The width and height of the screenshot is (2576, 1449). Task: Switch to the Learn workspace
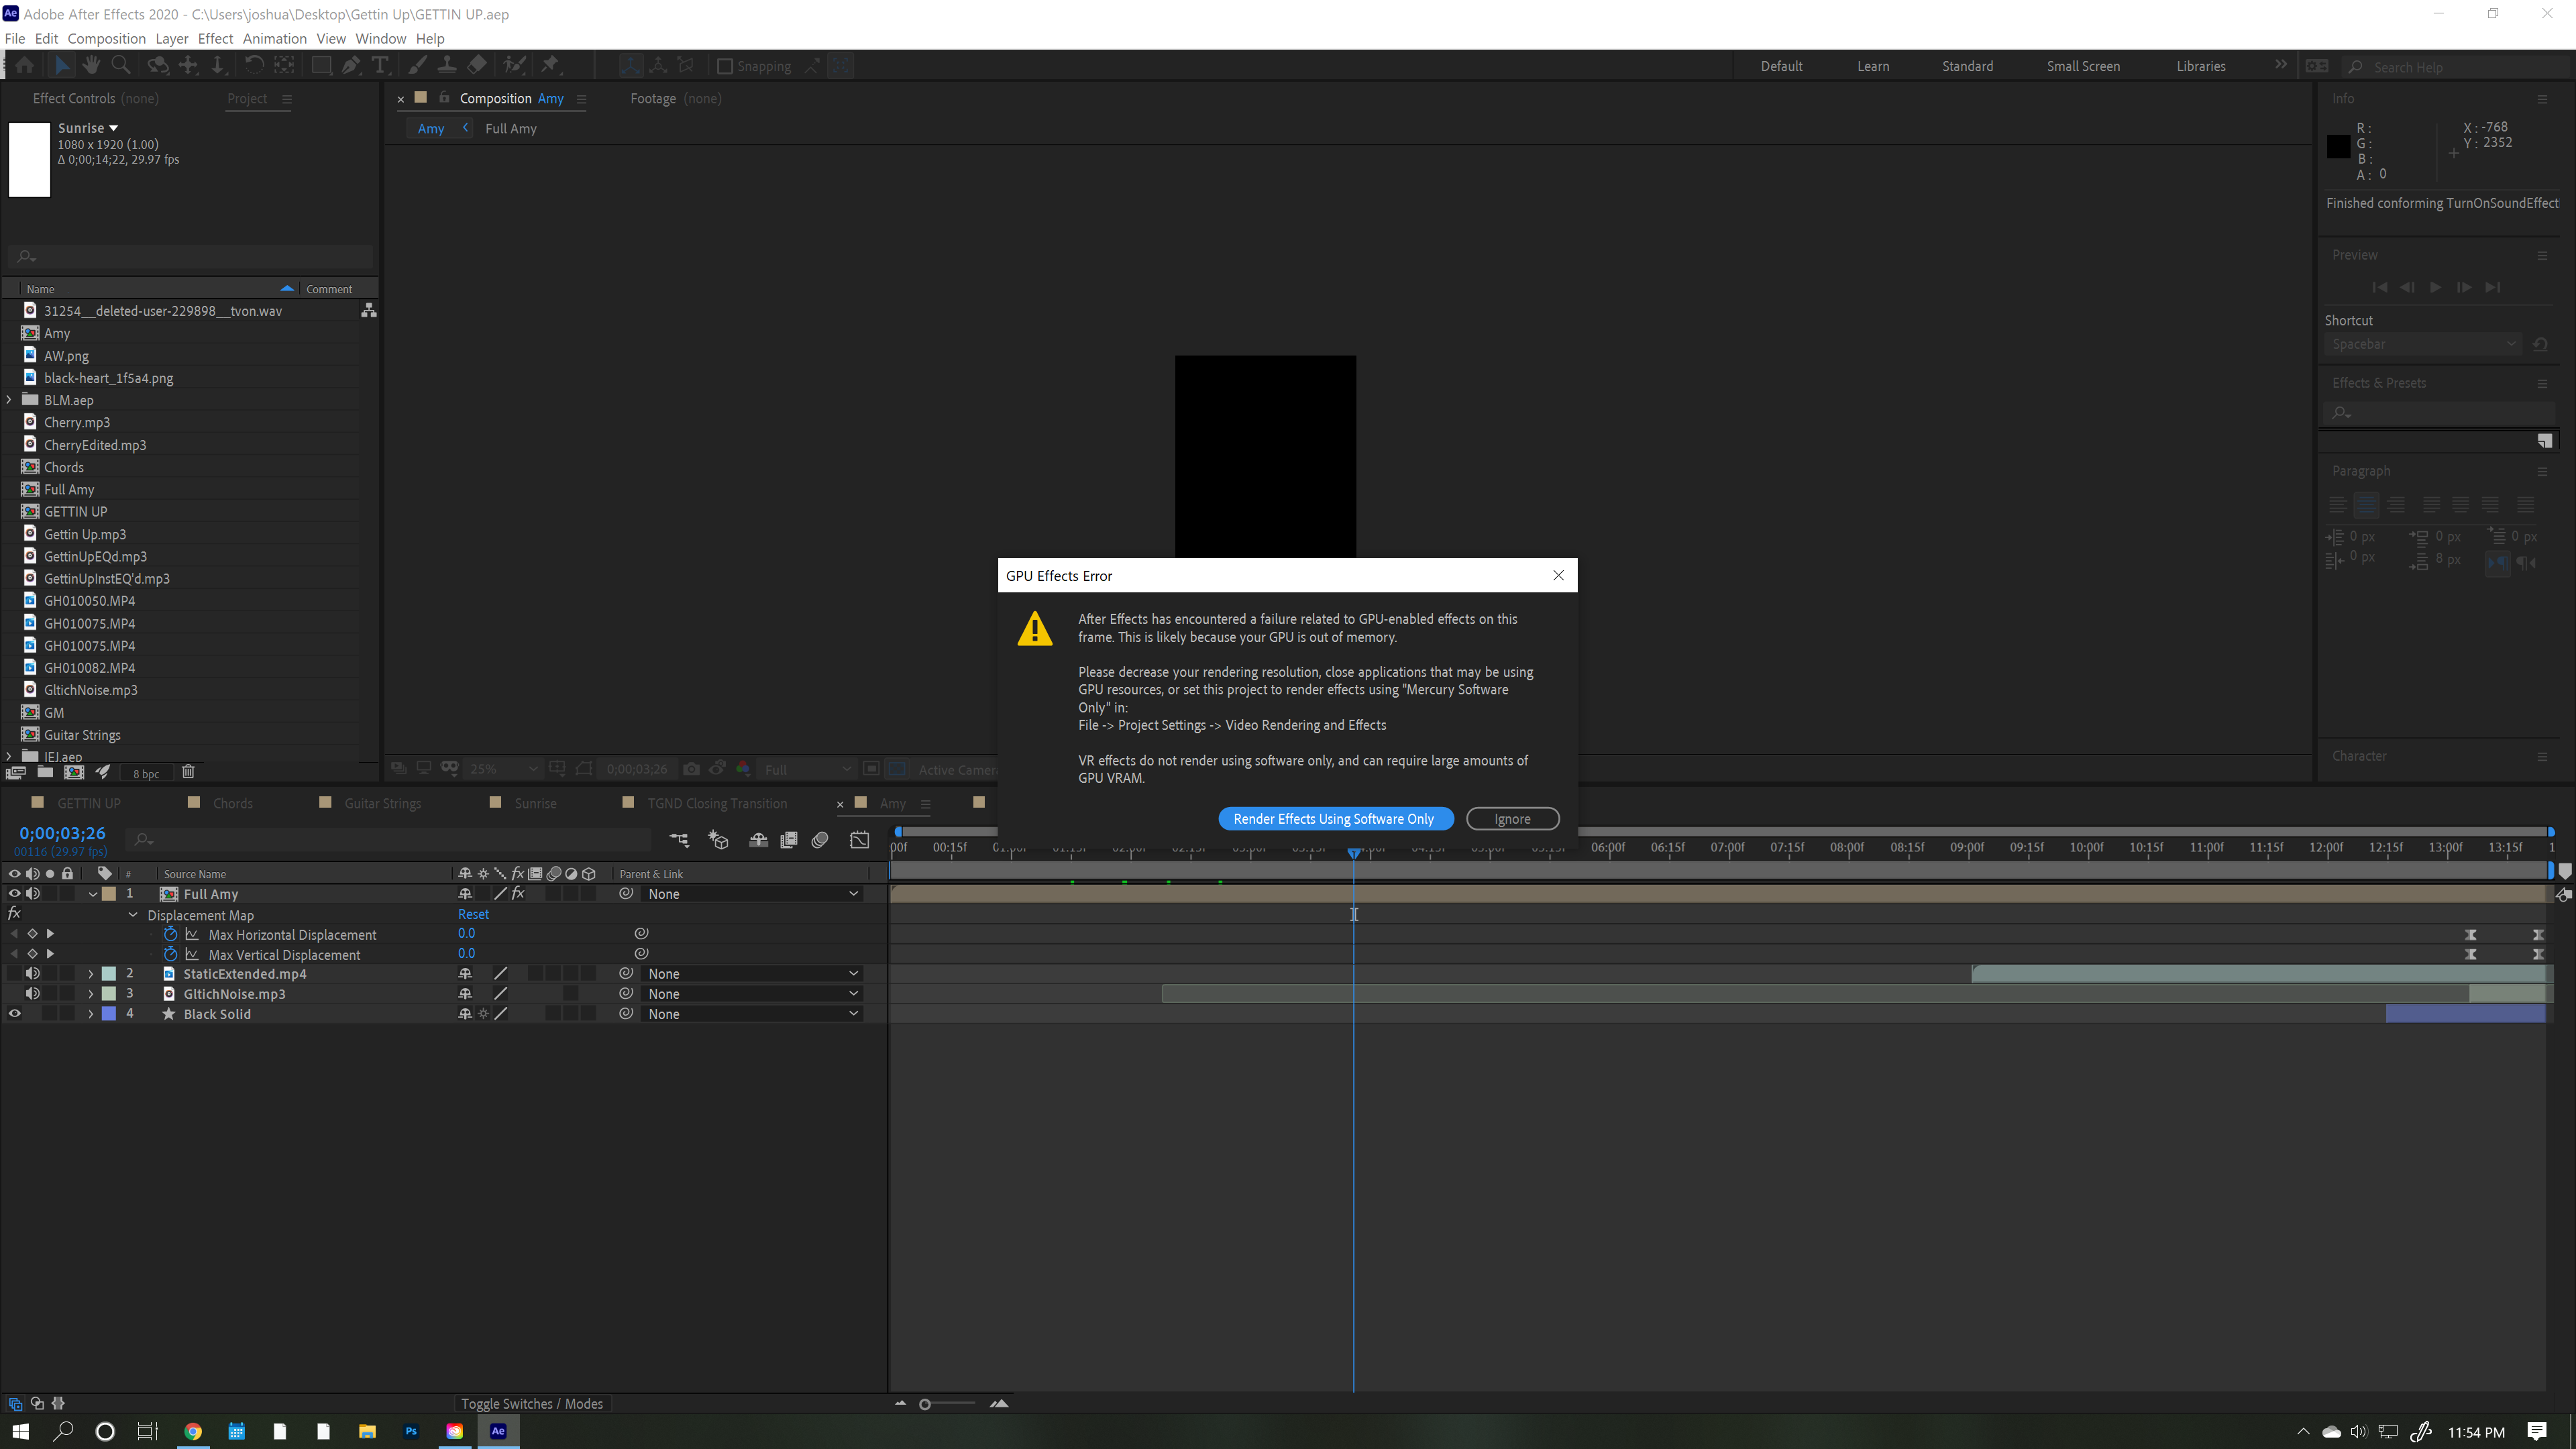[1873, 66]
